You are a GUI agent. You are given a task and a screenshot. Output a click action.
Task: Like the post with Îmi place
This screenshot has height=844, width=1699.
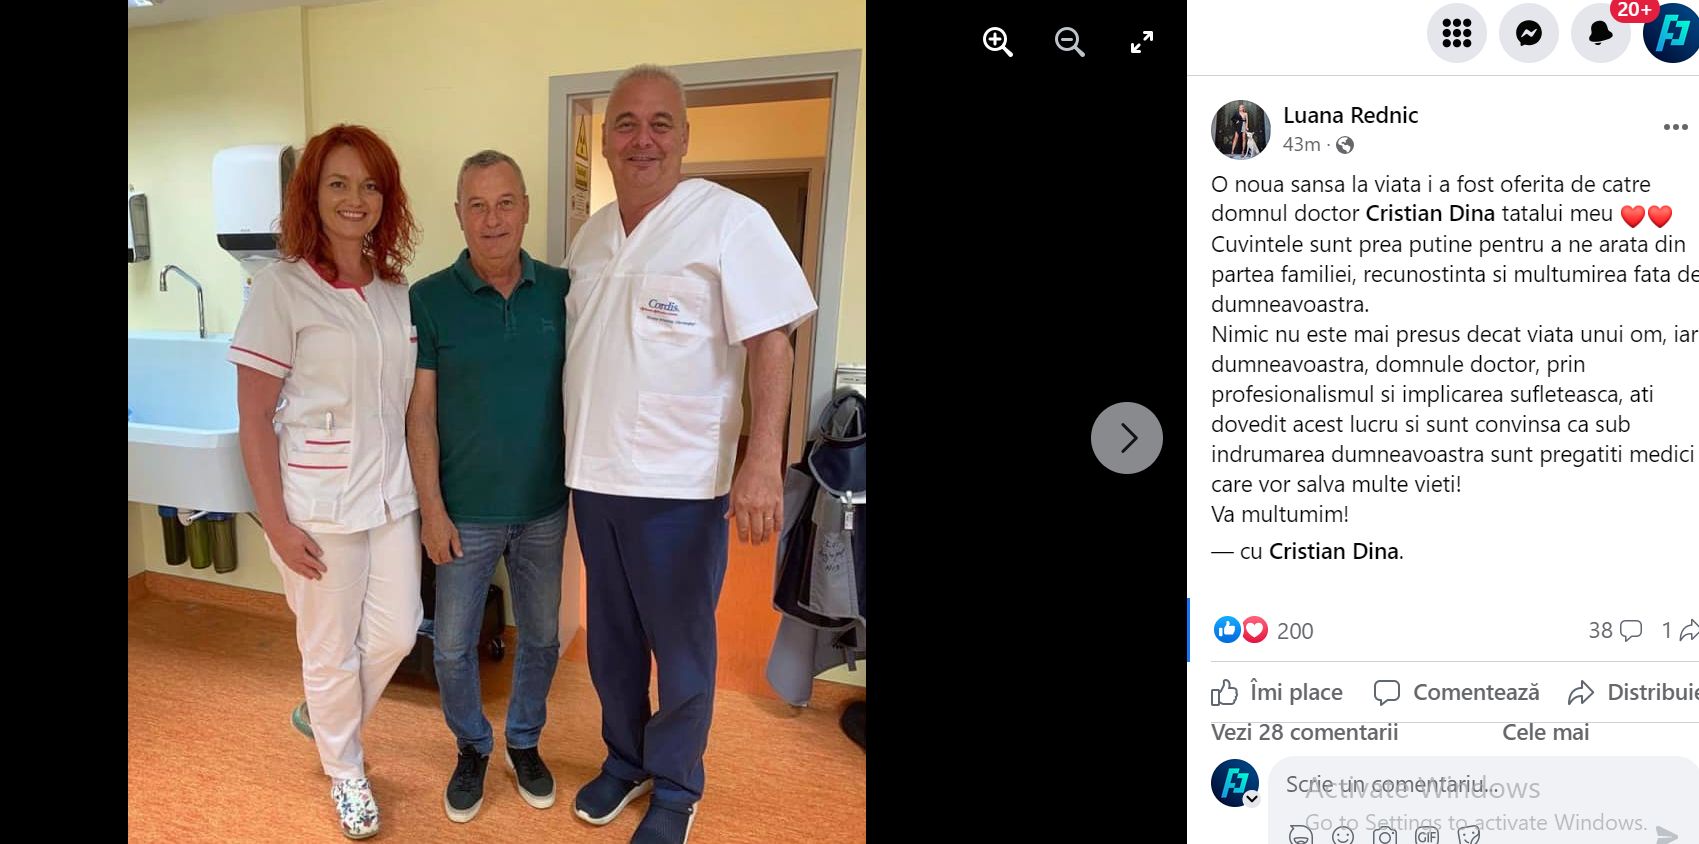click(1277, 692)
